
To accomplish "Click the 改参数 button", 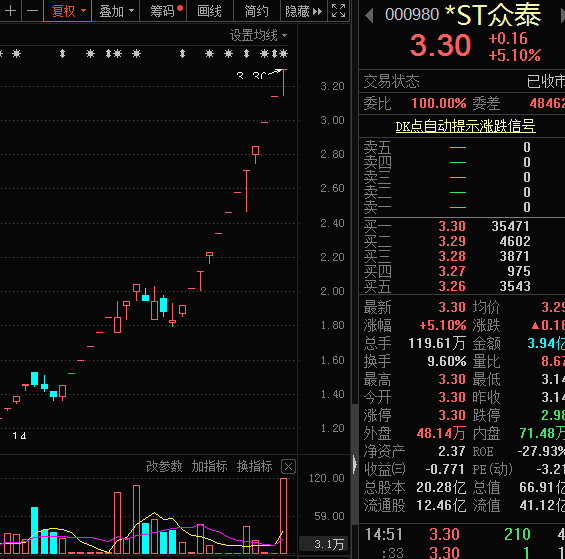I will click(164, 466).
